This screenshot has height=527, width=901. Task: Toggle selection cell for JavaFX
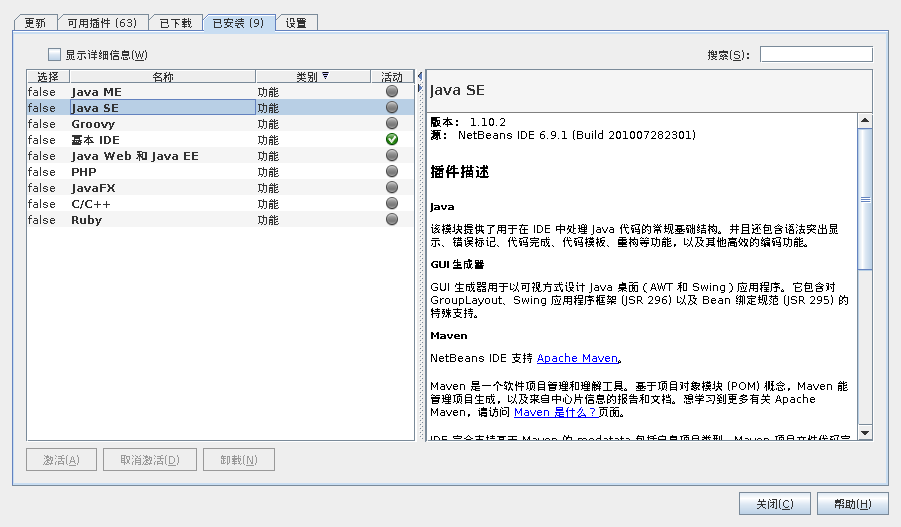click(48, 188)
